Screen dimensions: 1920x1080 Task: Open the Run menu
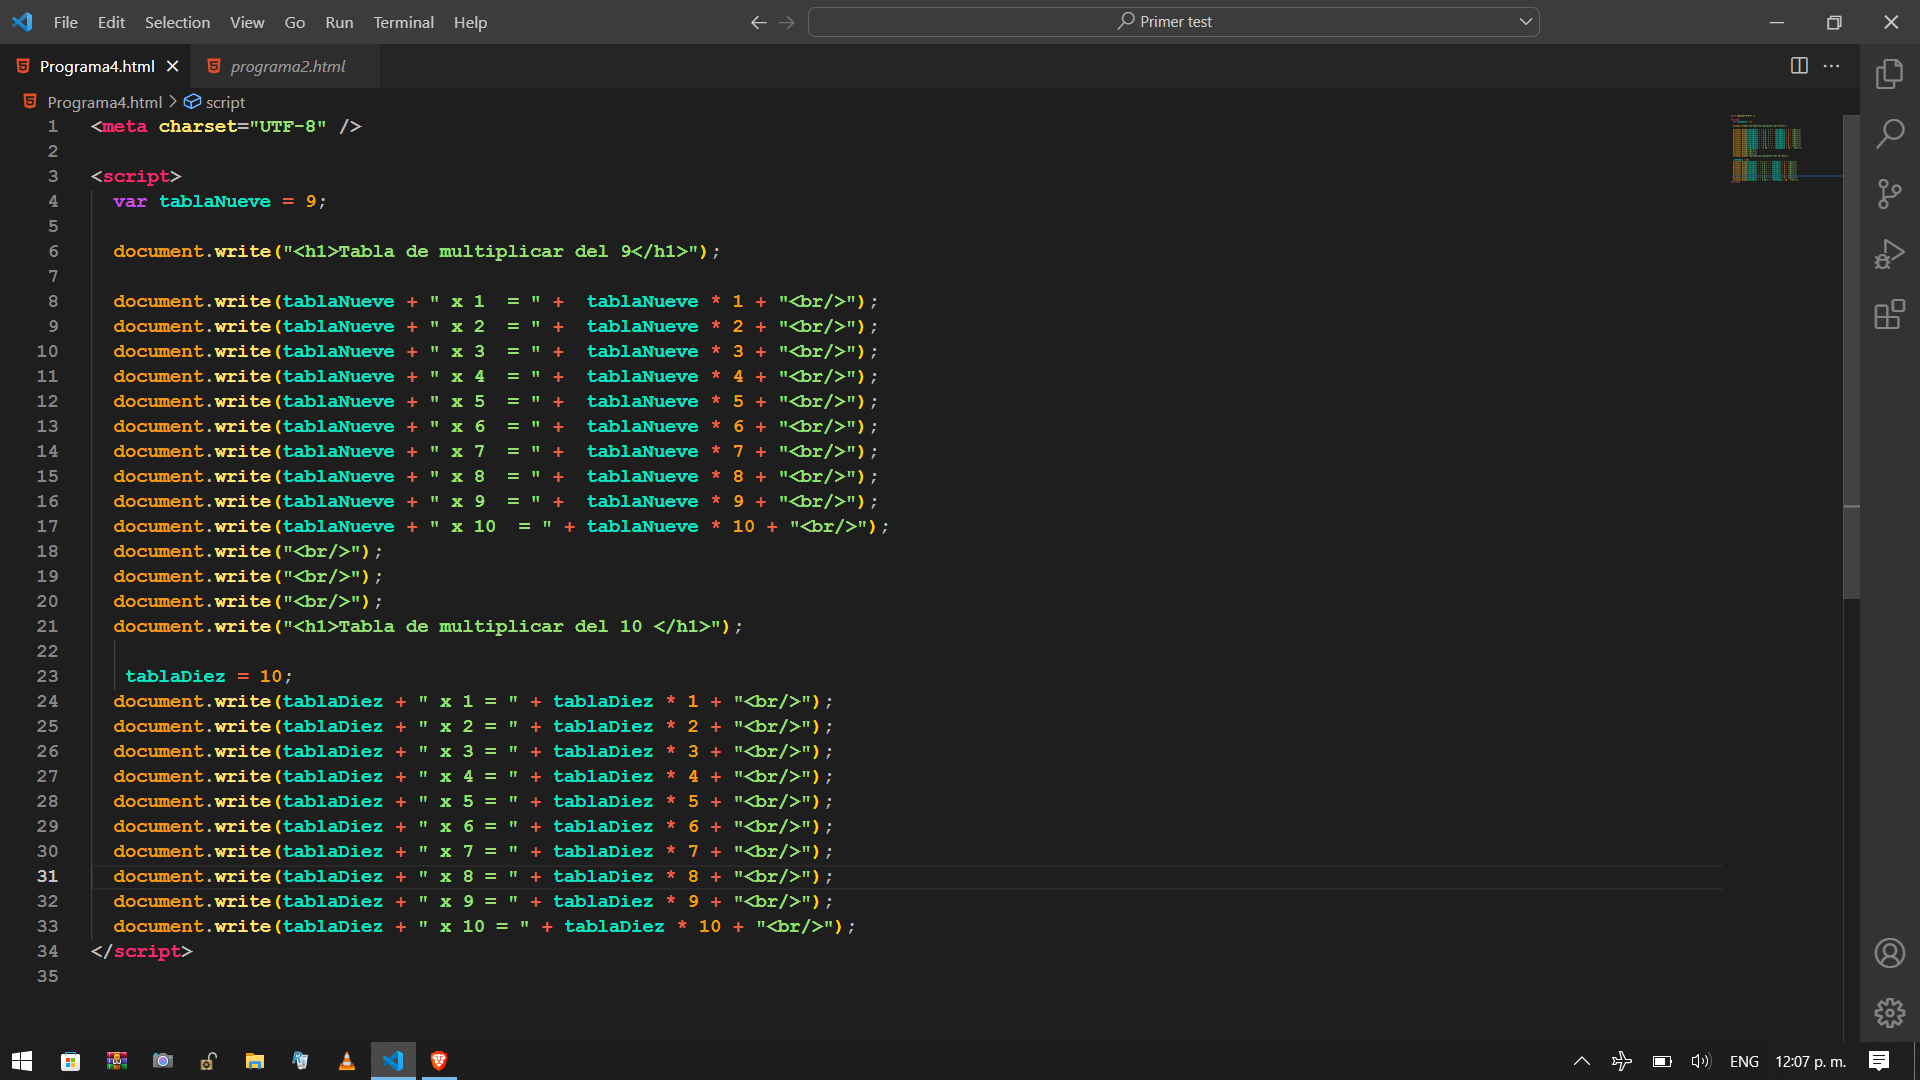click(339, 22)
